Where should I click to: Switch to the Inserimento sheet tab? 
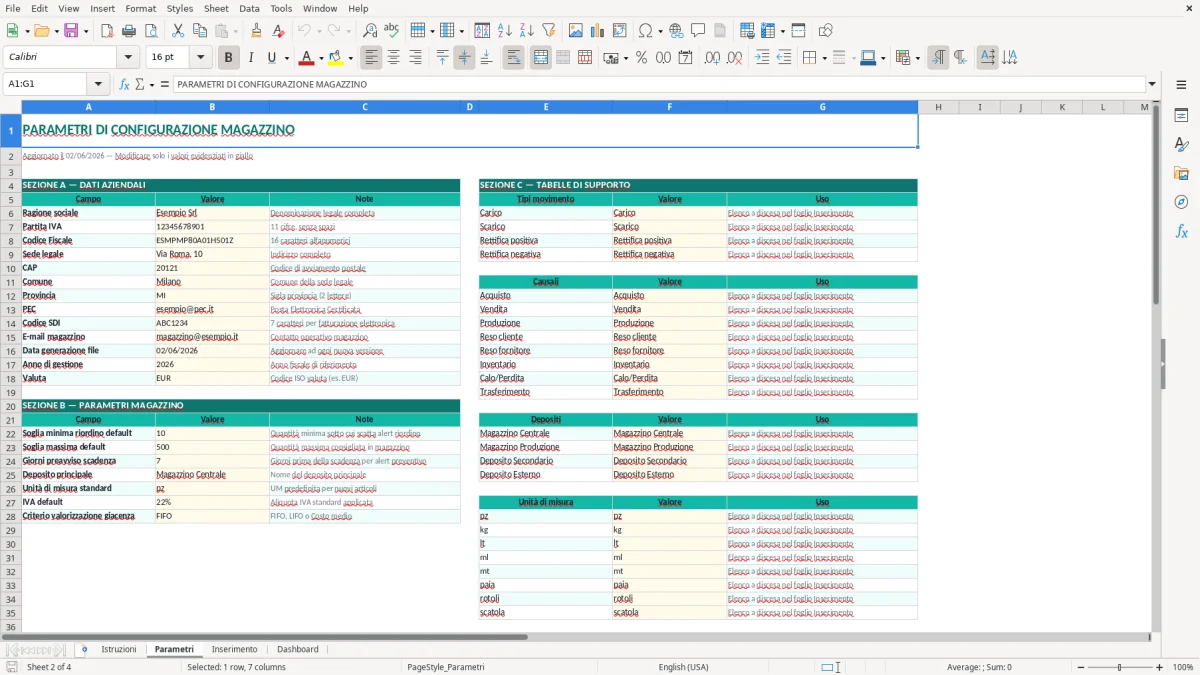point(235,649)
